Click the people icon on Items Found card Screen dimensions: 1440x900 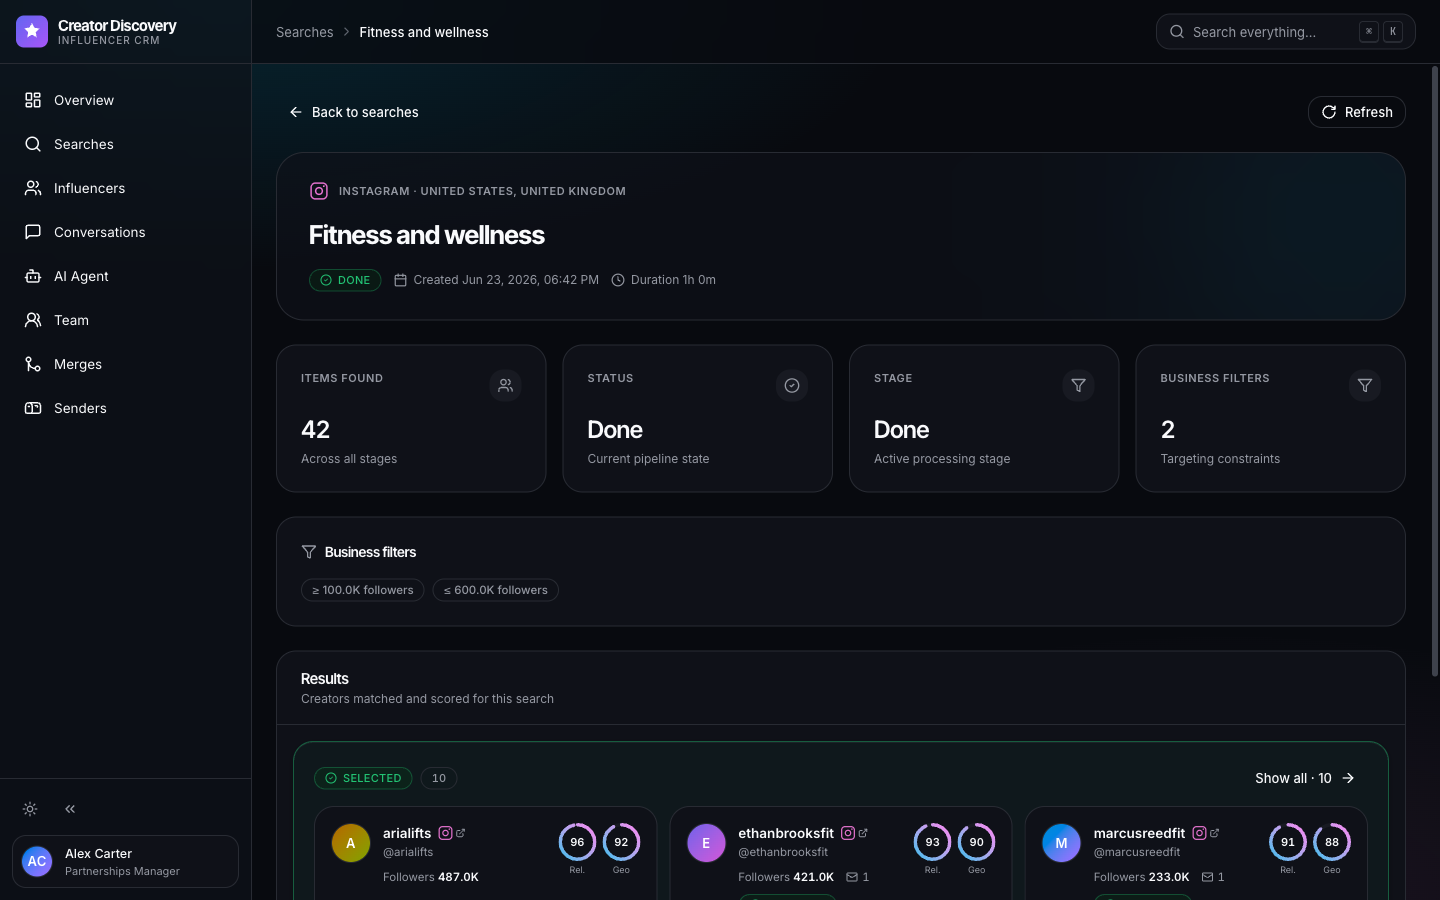506,385
